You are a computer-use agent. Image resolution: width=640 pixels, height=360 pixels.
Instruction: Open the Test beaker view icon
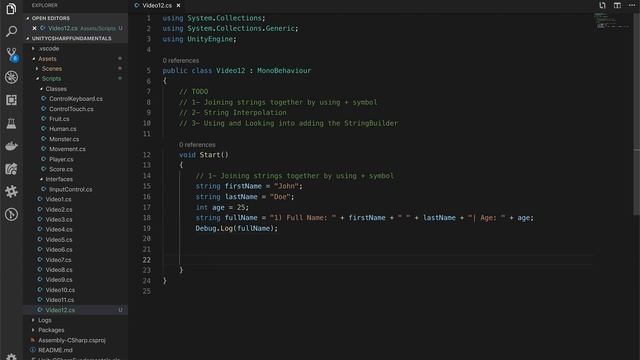pyautogui.click(x=11, y=123)
